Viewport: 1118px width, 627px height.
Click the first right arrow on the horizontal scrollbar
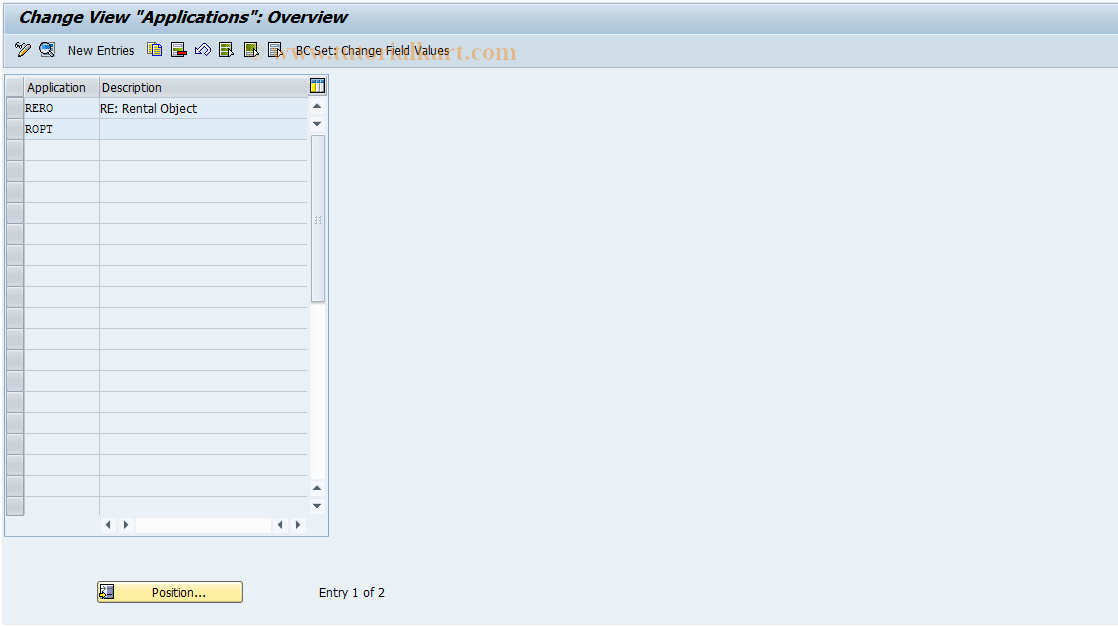126,525
